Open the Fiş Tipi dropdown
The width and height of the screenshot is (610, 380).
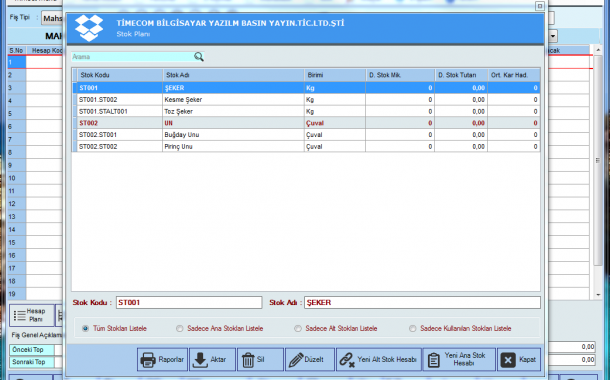(53, 18)
